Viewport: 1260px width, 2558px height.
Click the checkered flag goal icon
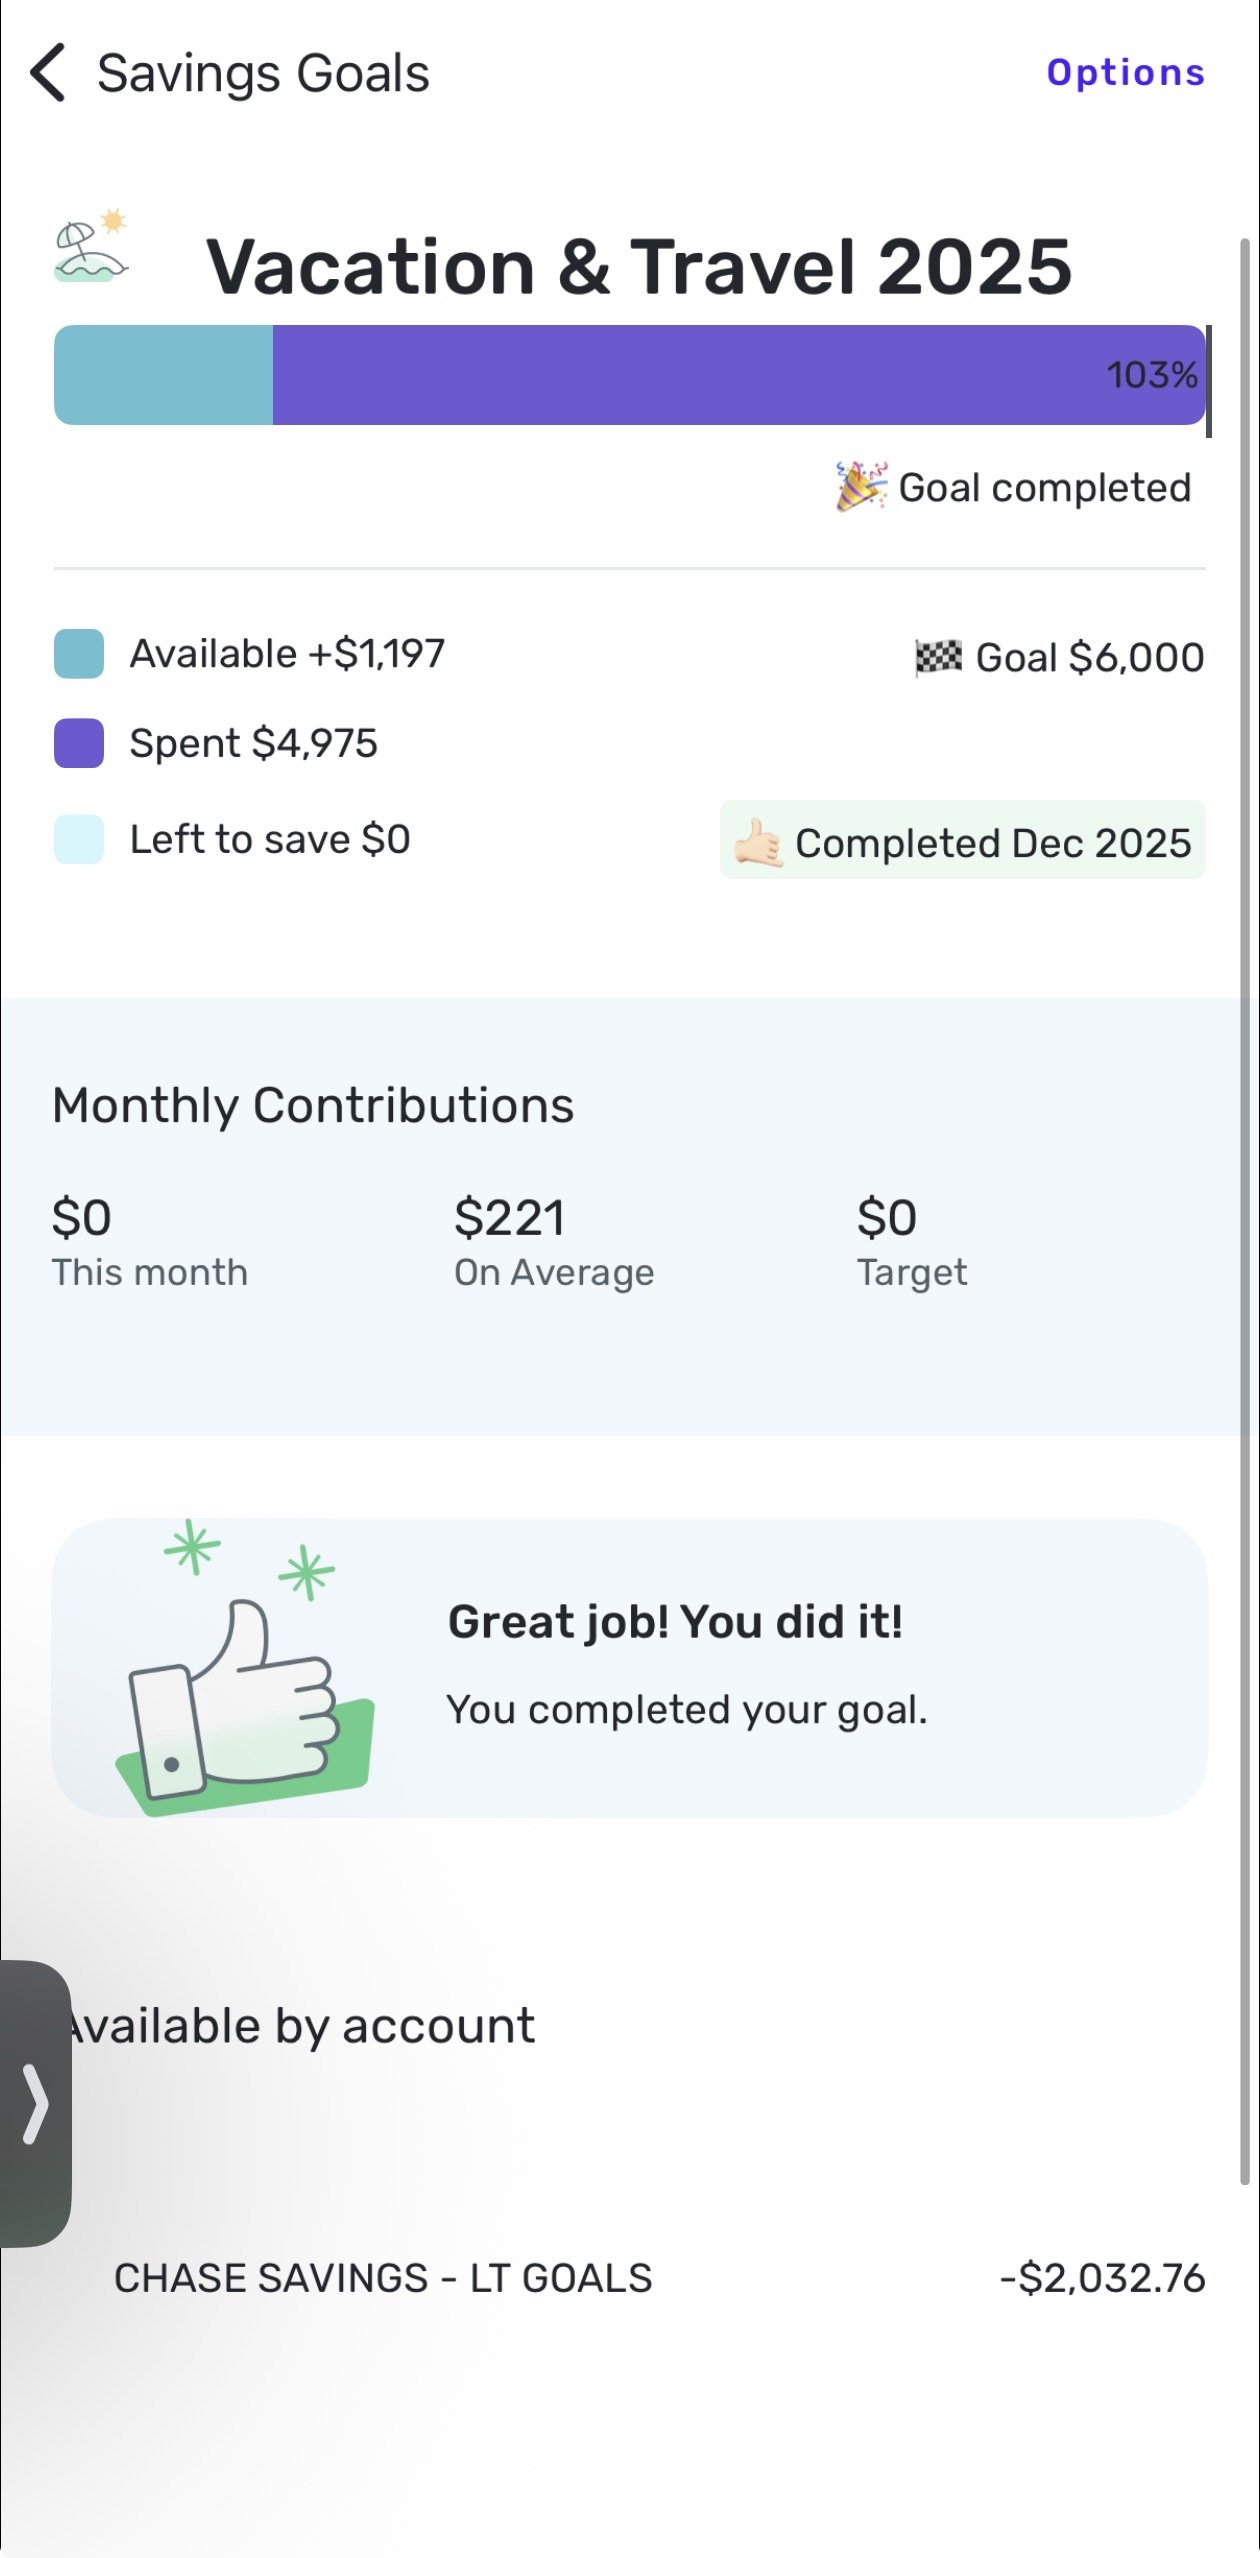tap(938, 657)
